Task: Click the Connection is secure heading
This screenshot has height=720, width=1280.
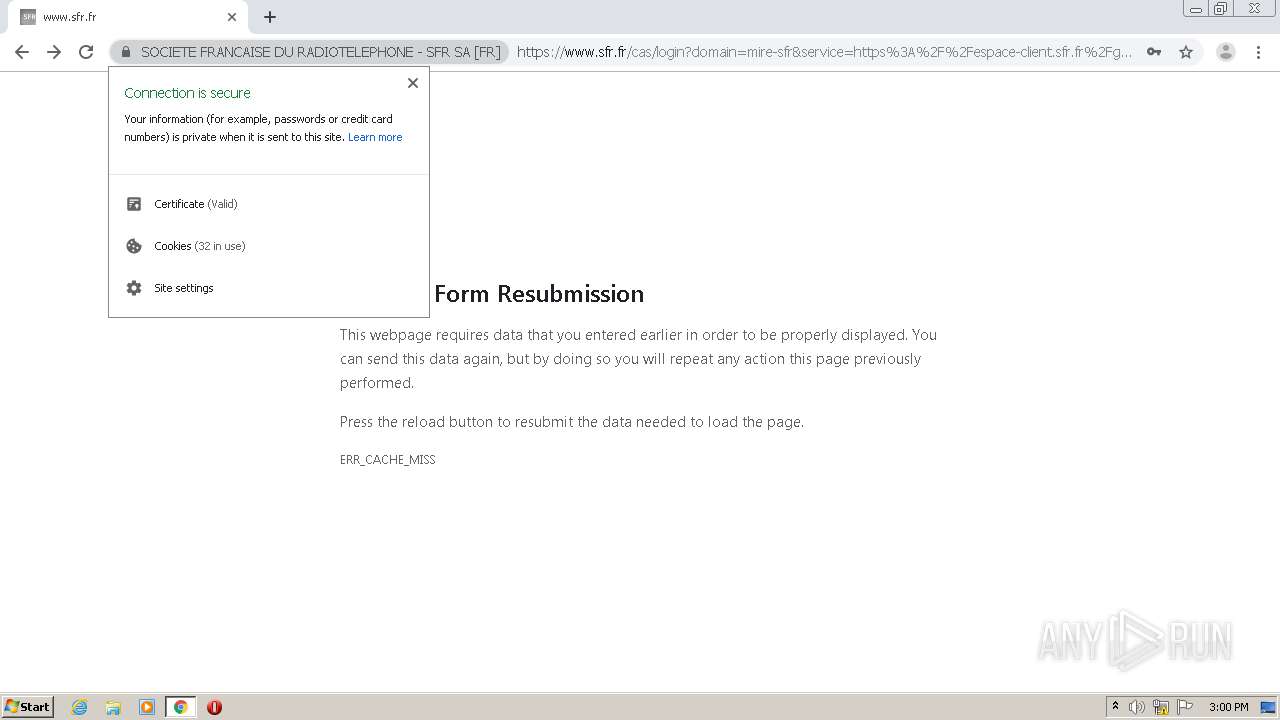Action: click(x=187, y=93)
